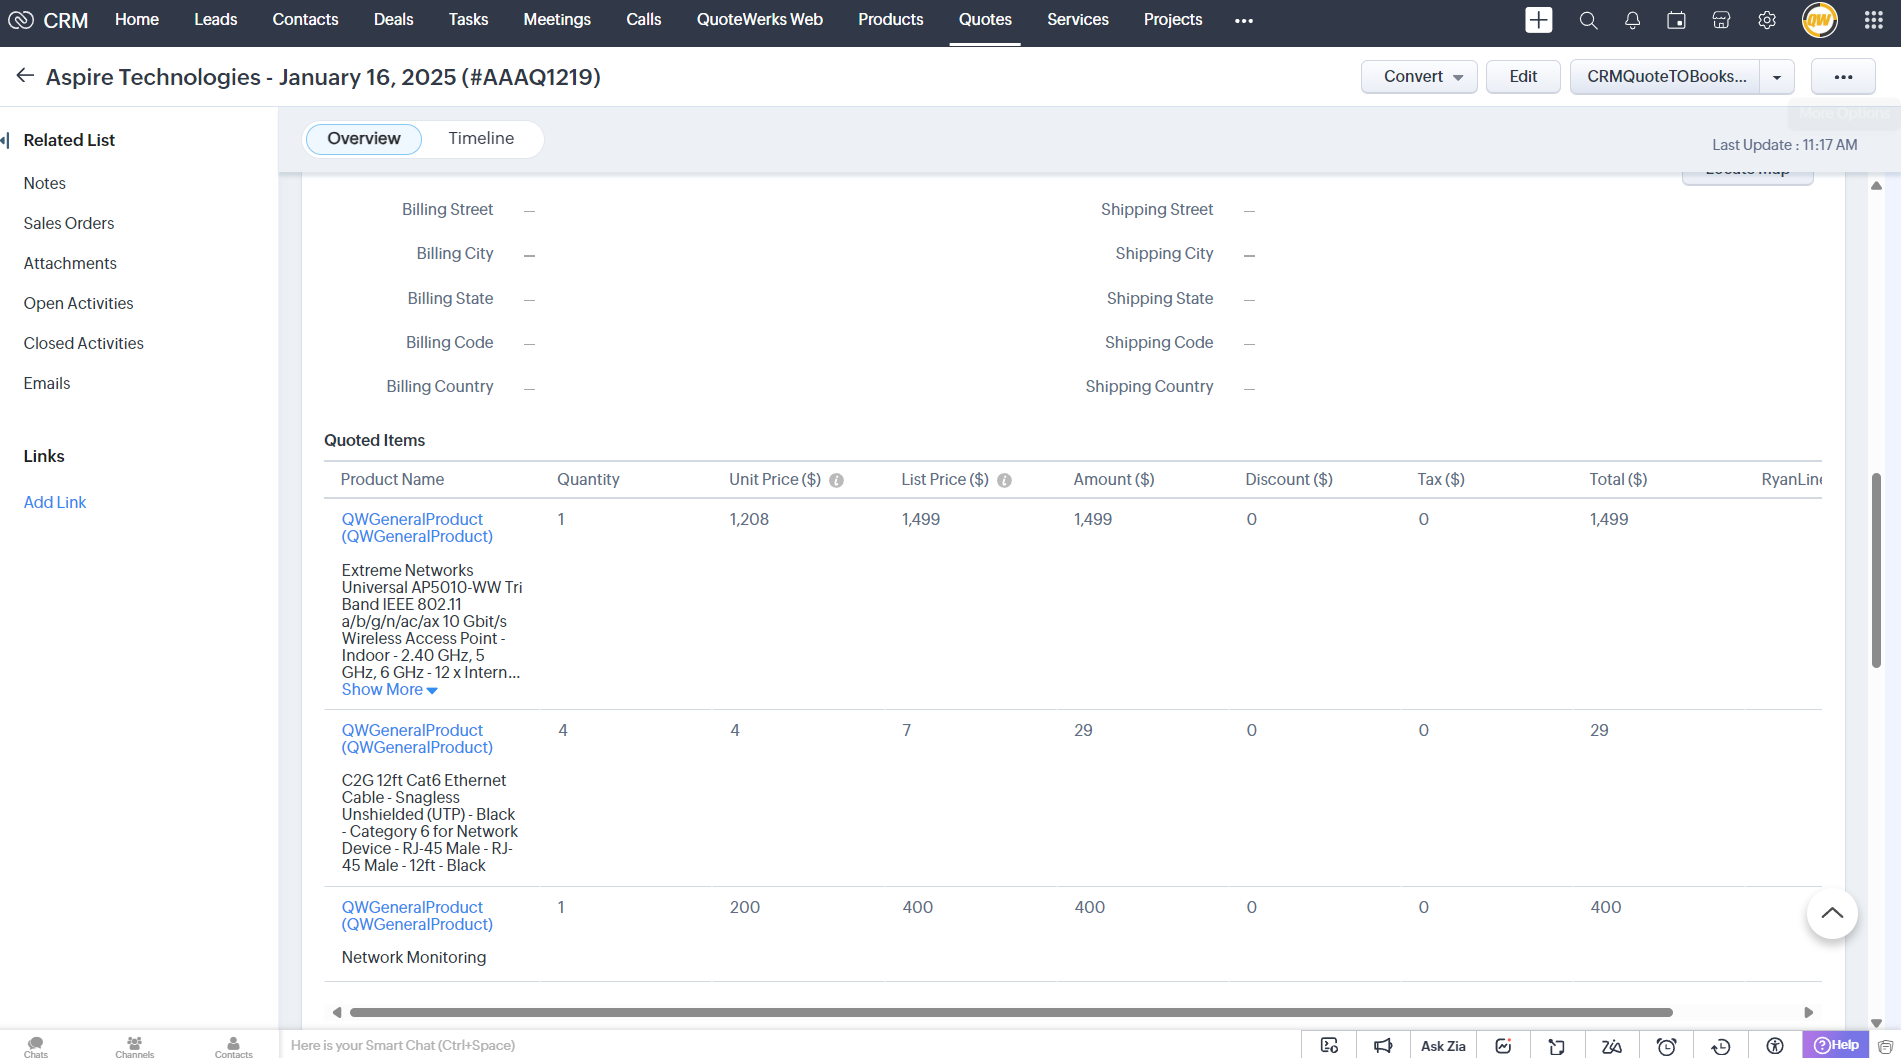Click the List Price info icon

coord(1005,480)
